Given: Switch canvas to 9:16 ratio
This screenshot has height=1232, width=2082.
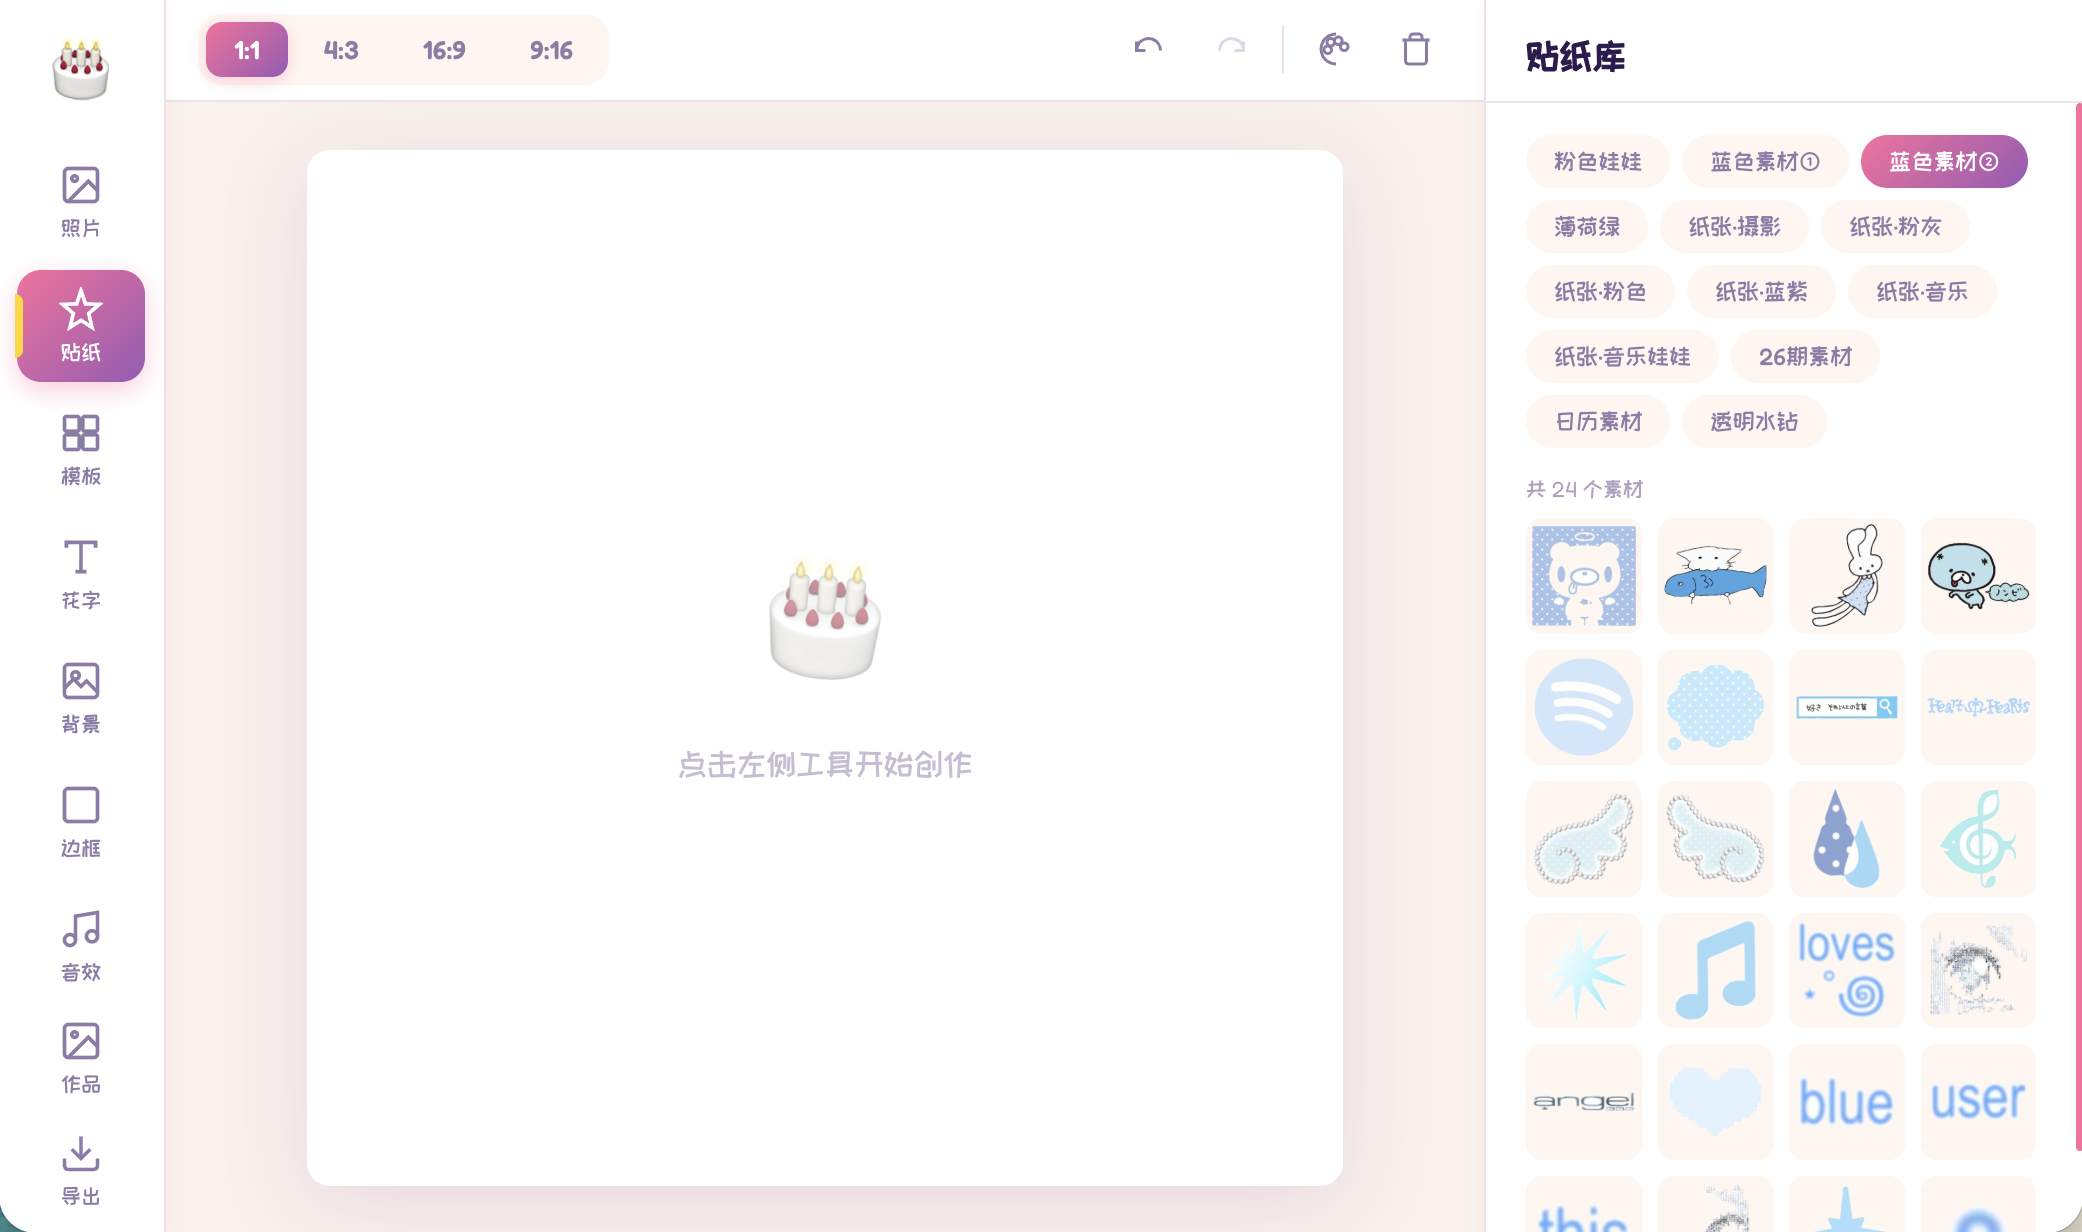Looking at the screenshot, I should (x=551, y=50).
